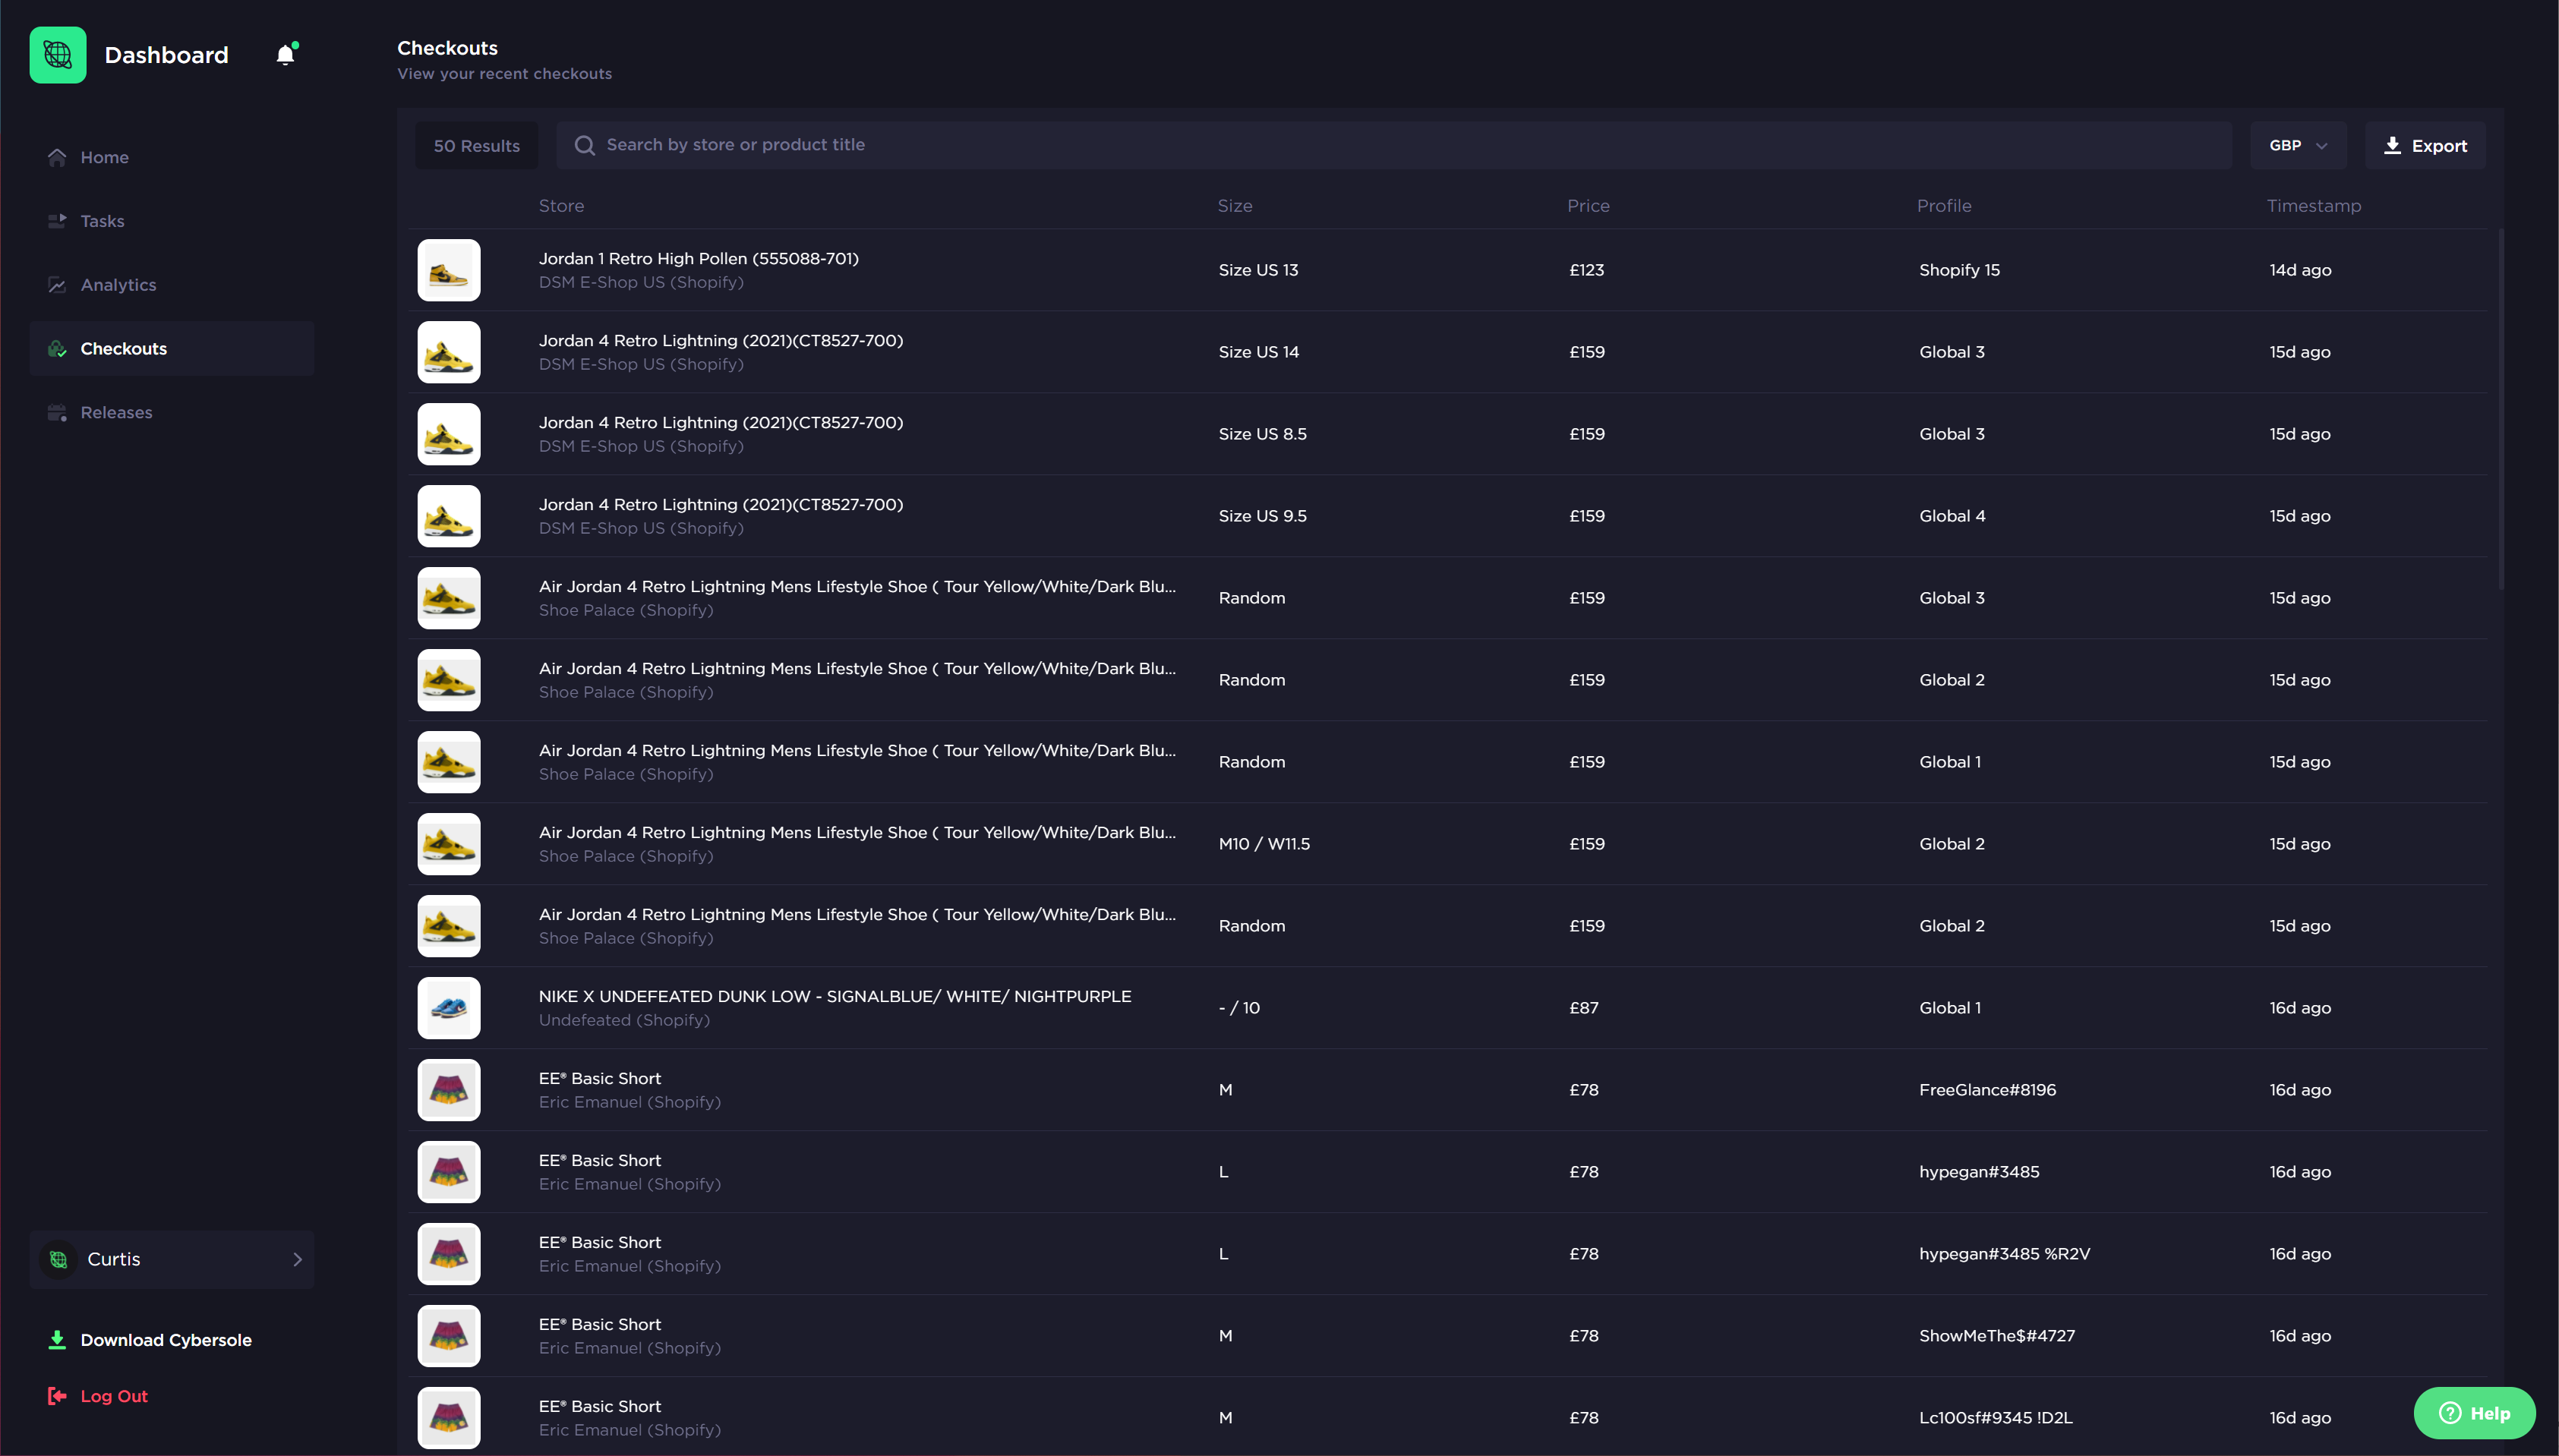Click £123 price cell

[1586, 270]
